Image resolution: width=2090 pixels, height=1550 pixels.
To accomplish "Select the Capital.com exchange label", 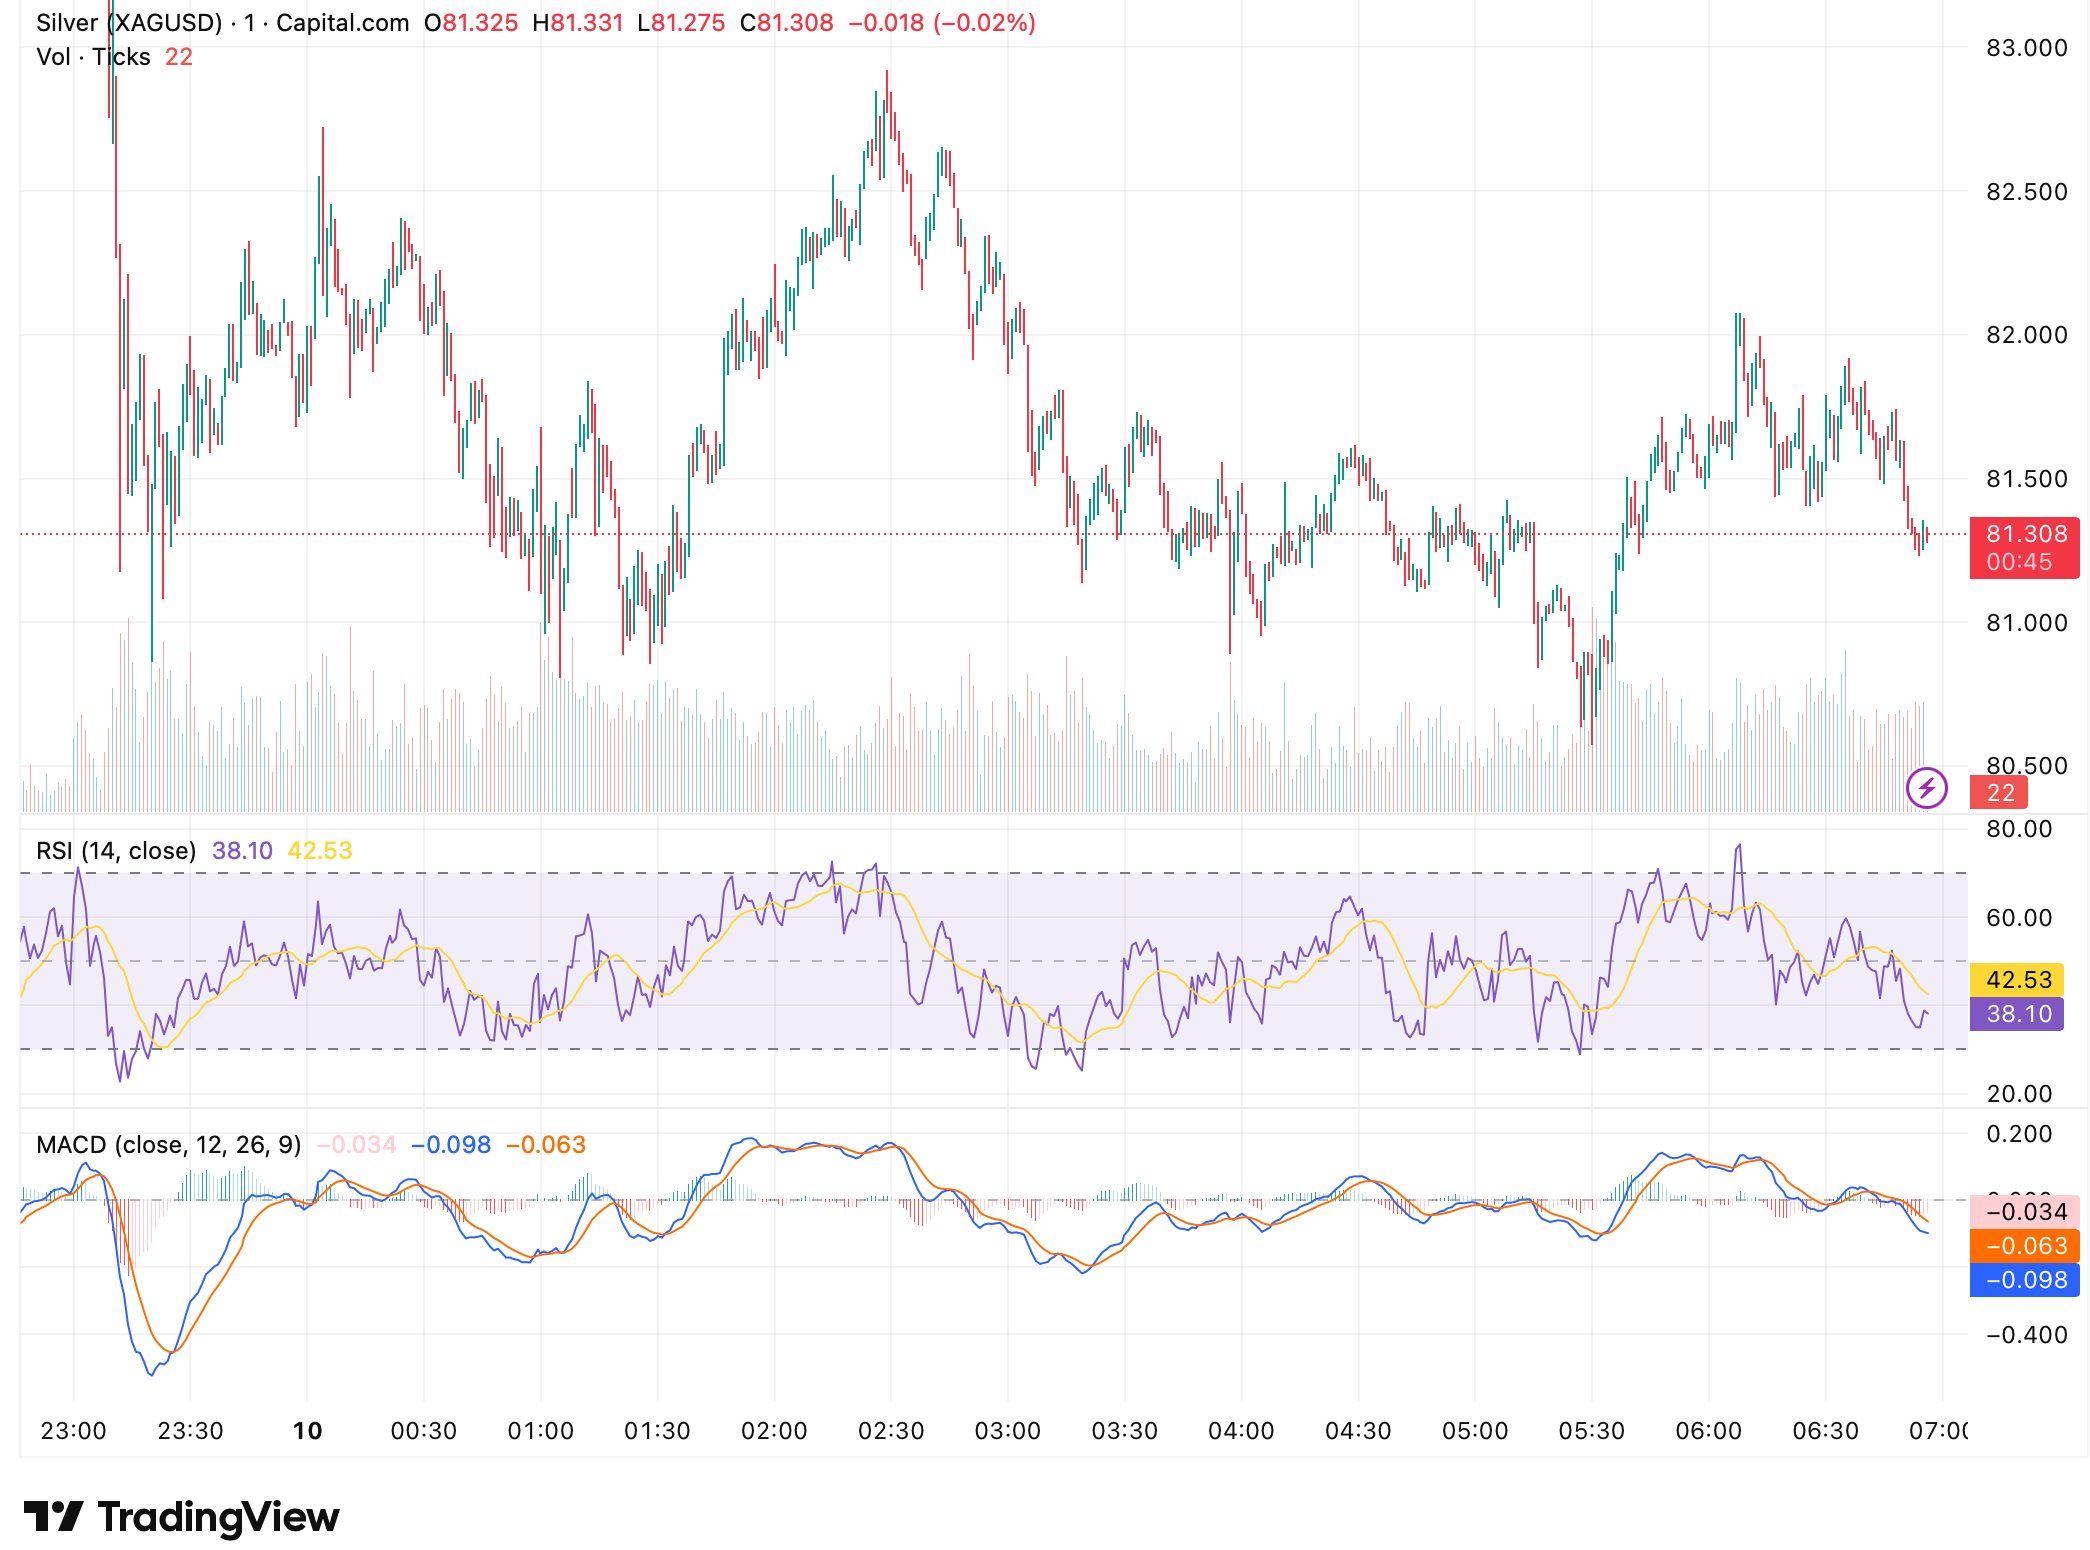I will [x=345, y=22].
